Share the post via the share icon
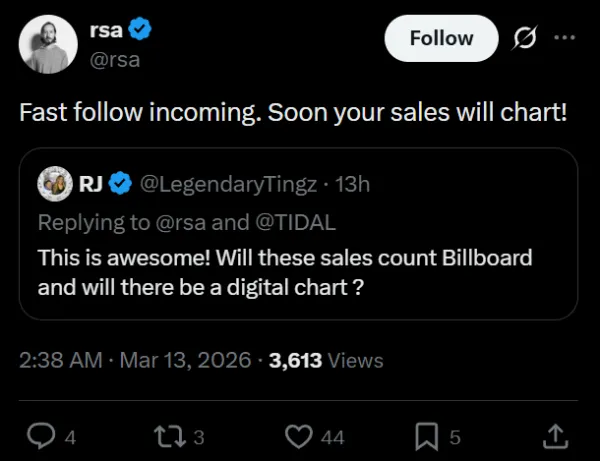600x461 pixels. click(555, 436)
